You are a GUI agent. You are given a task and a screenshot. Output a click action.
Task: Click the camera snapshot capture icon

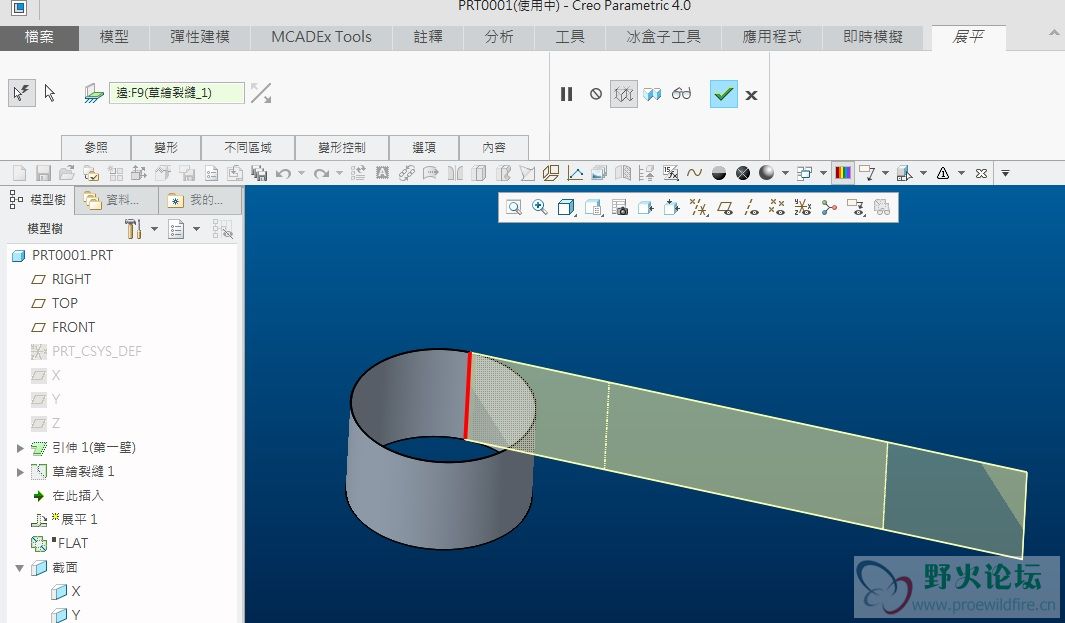coord(619,207)
